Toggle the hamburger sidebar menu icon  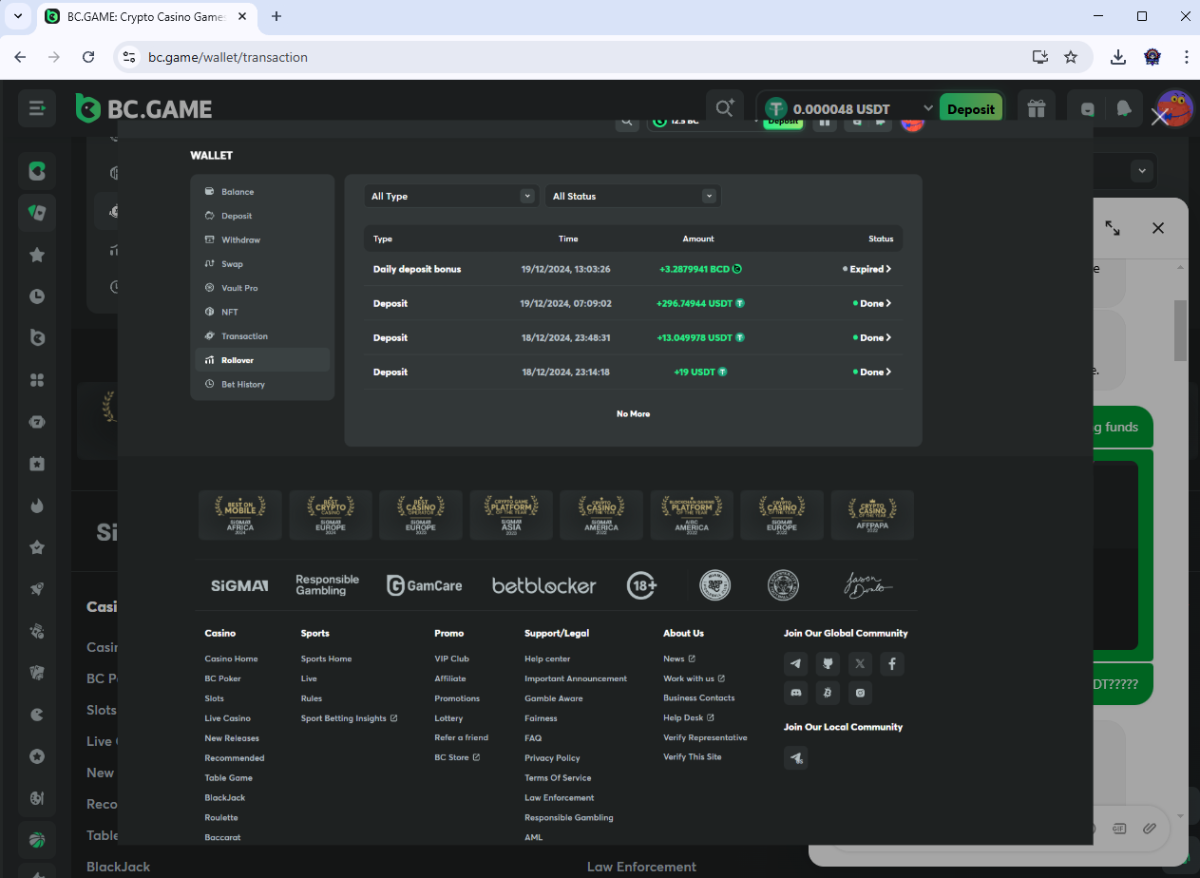click(37, 108)
